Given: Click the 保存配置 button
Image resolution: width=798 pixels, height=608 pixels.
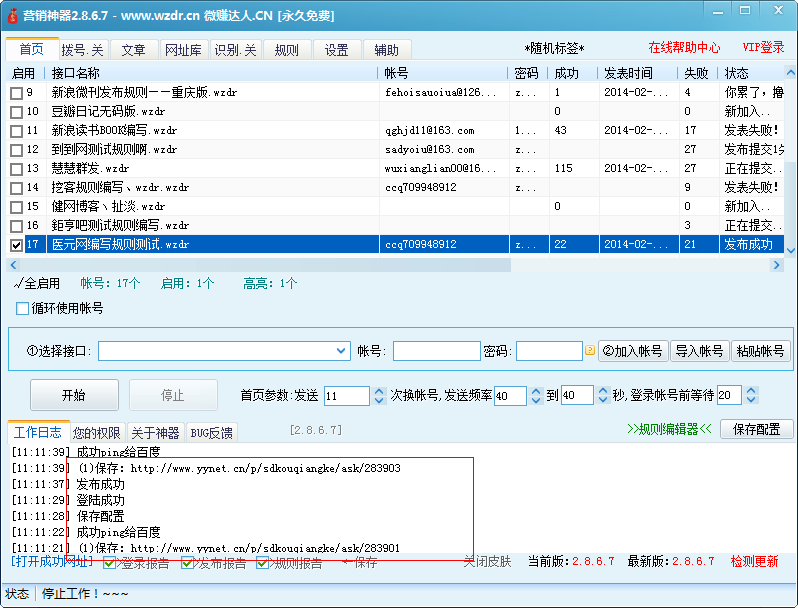Looking at the screenshot, I should [x=756, y=429].
